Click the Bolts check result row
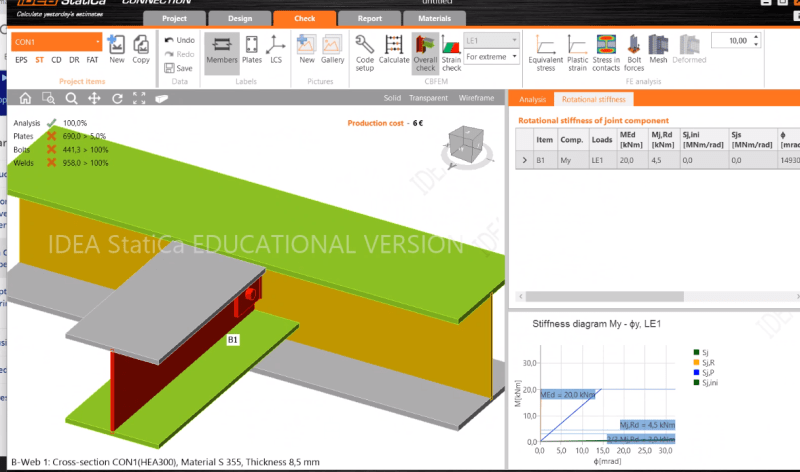The height and width of the screenshot is (472, 800). pyautogui.click(x=60, y=150)
